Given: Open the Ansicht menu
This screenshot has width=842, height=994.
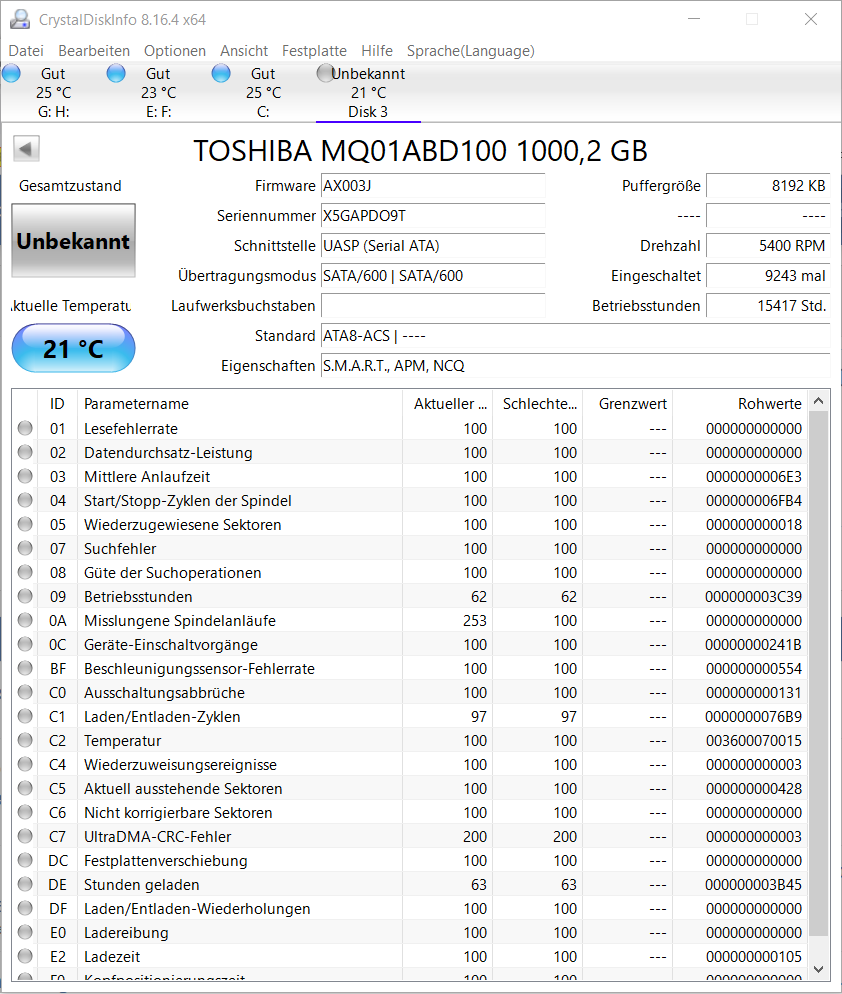Looking at the screenshot, I should pos(244,51).
